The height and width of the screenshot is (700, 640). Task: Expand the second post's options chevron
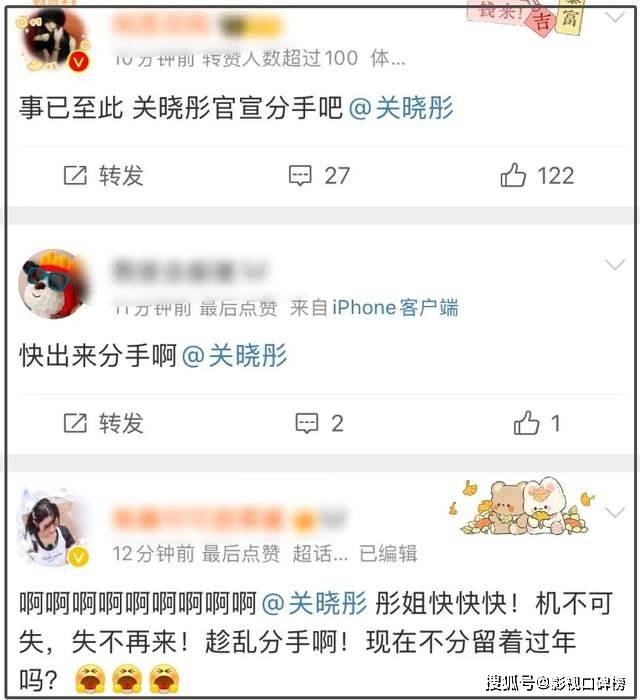(x=615, y=265)
